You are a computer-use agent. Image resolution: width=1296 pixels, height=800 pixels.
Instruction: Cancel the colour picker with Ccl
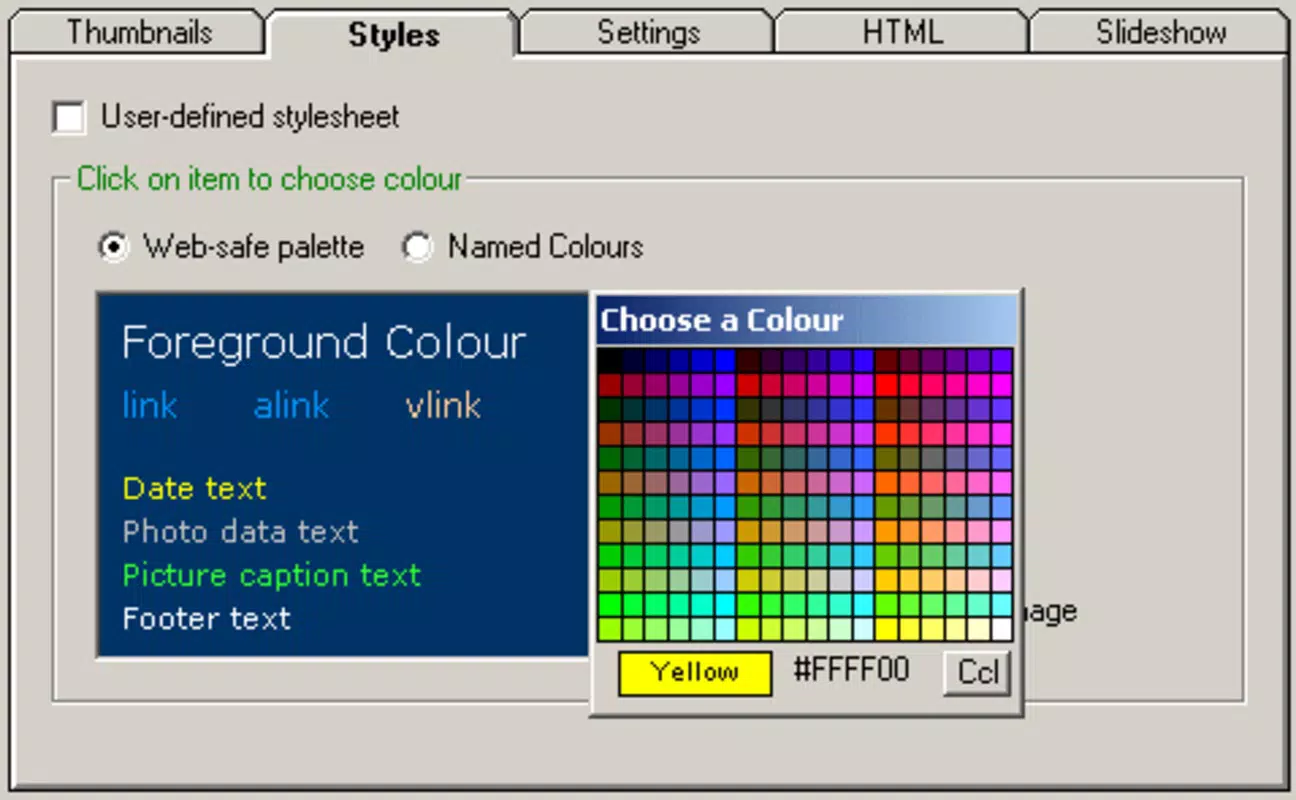tap(977, 672)
